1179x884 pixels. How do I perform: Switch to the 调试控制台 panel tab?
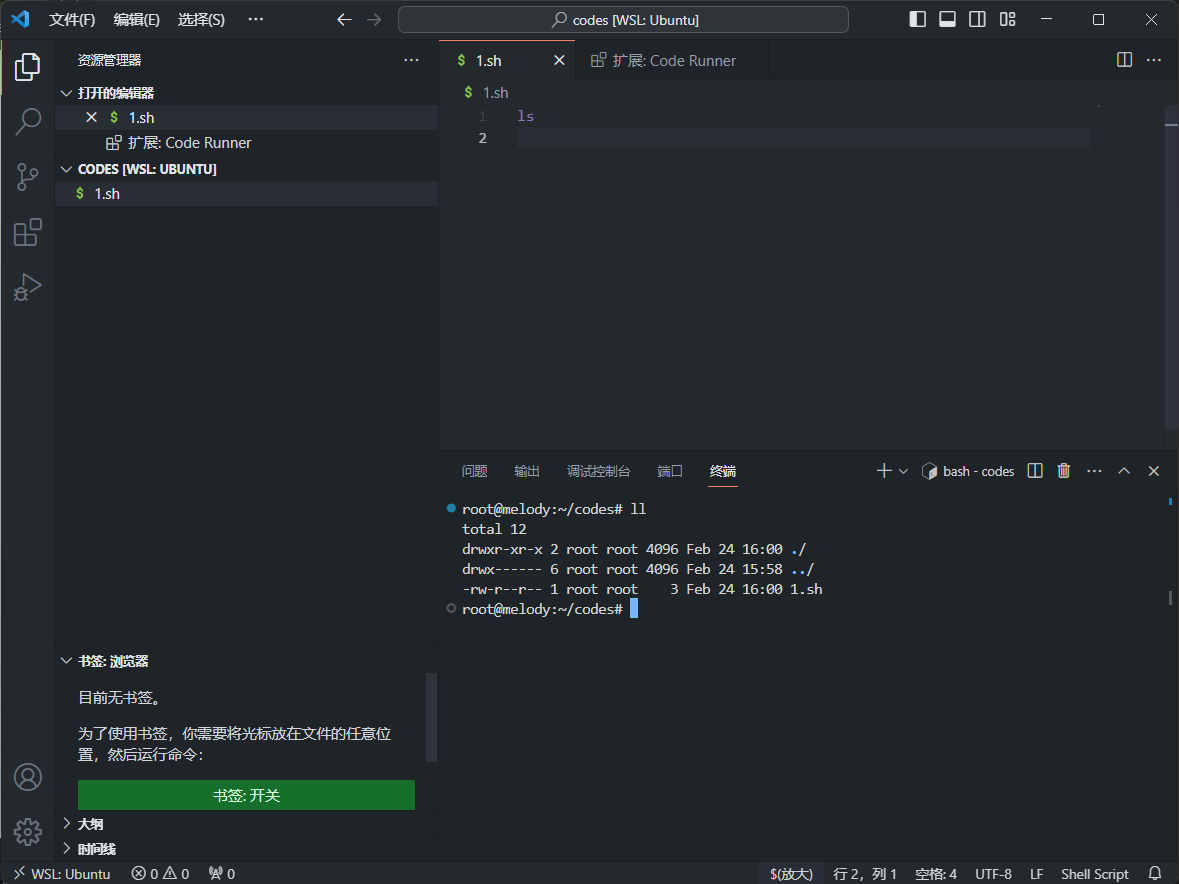tap(599, 471)
